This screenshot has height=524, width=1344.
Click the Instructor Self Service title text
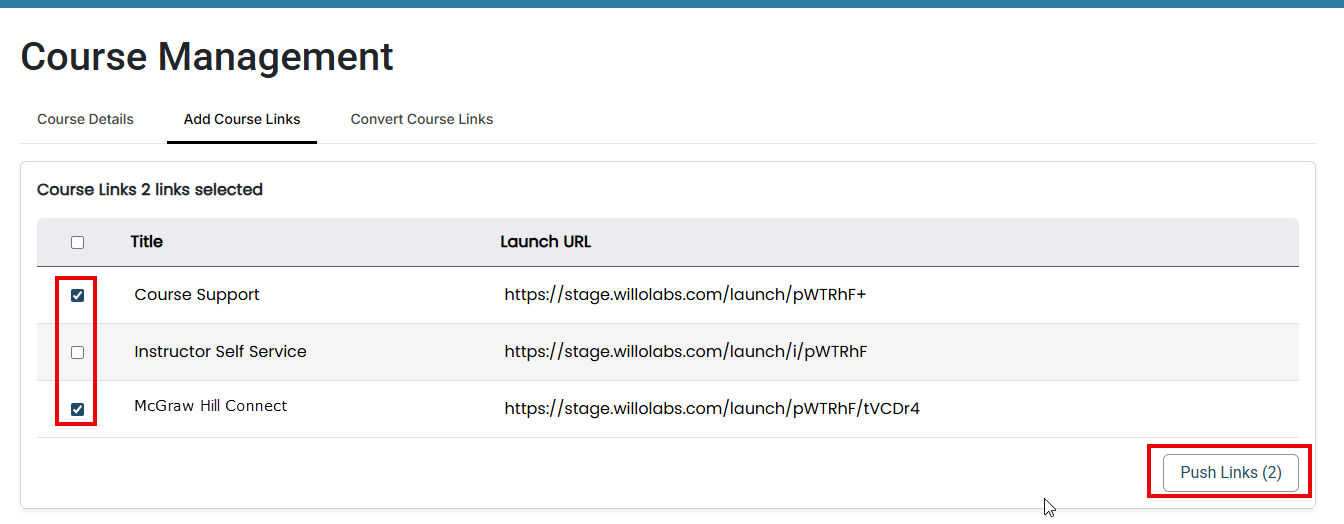coord(220,352)
